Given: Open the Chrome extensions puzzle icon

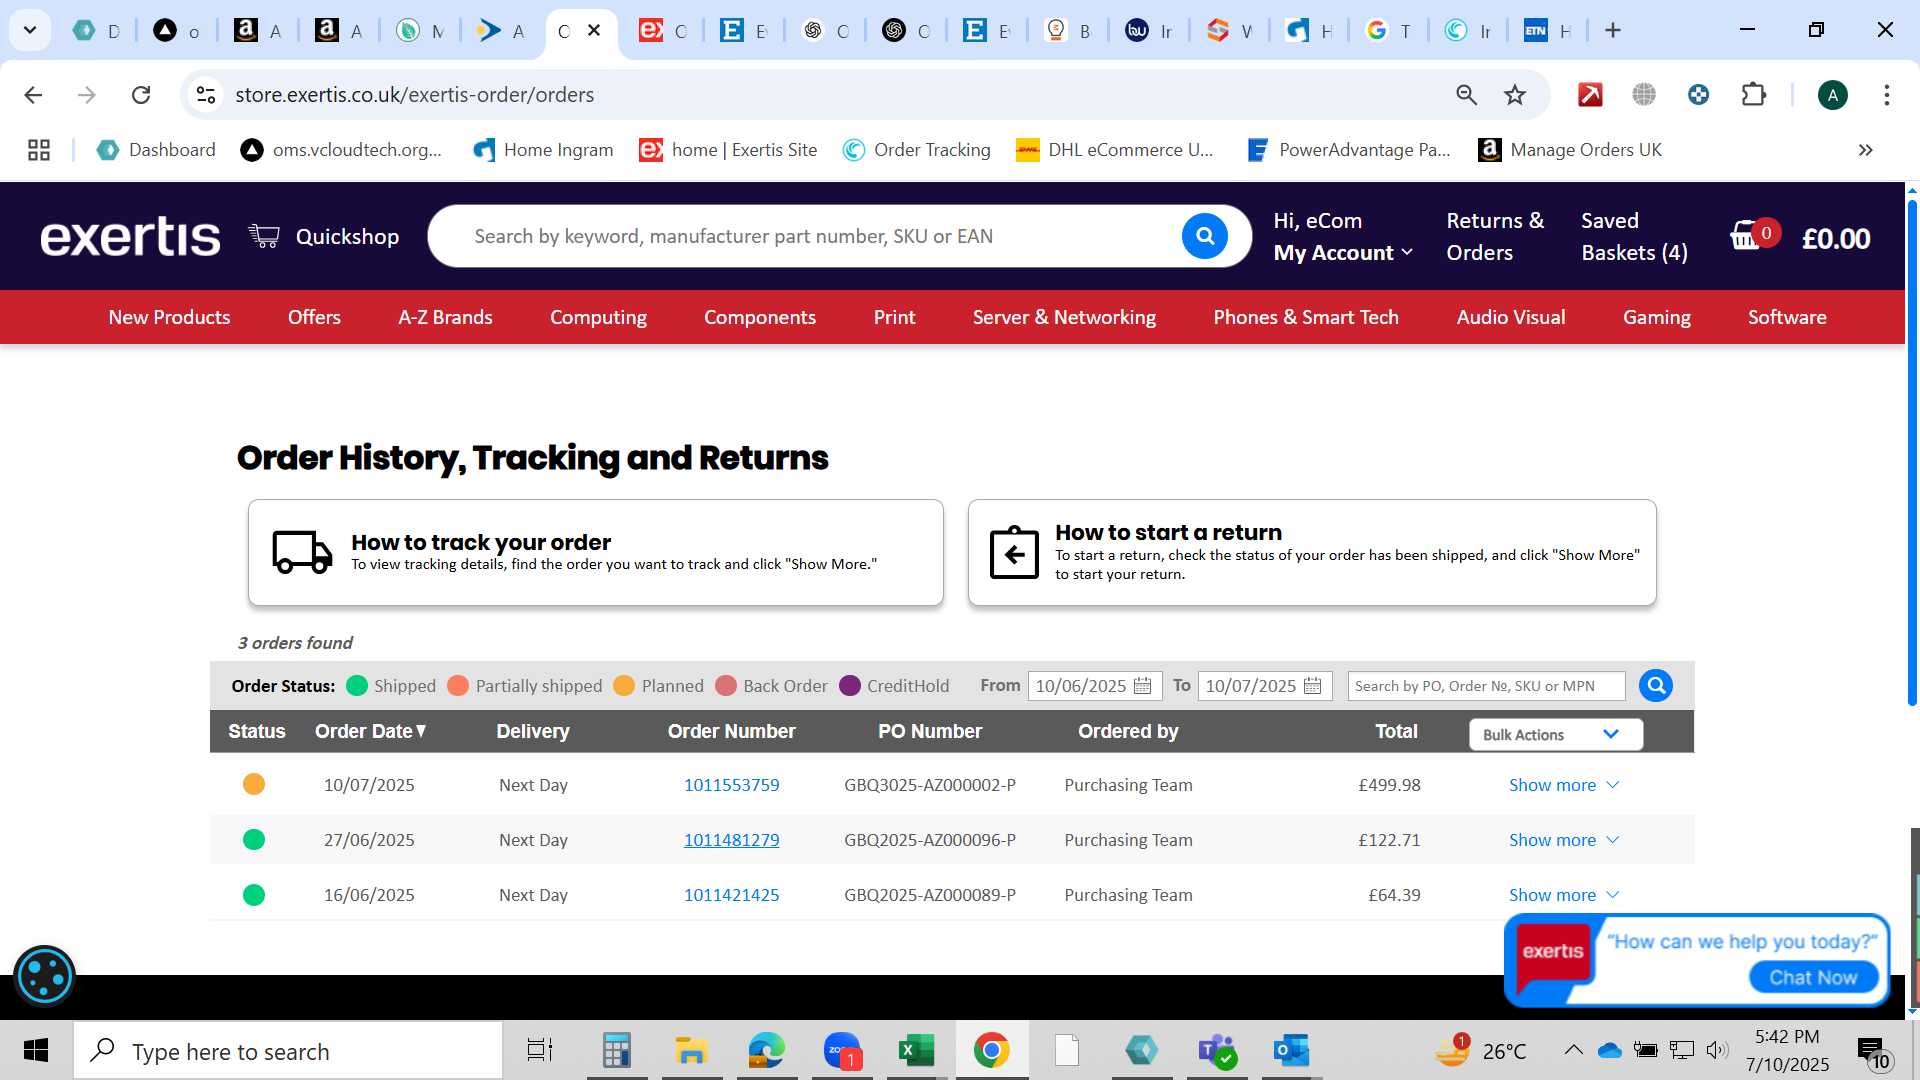Looking at the screenshot, I should tap(1754, 95).
